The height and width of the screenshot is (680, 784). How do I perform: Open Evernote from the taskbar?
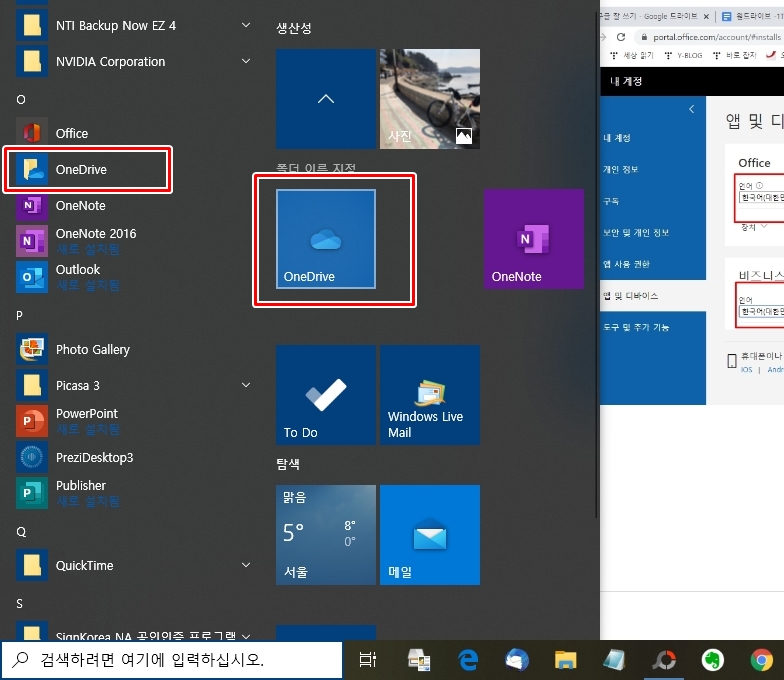[712, 660]
